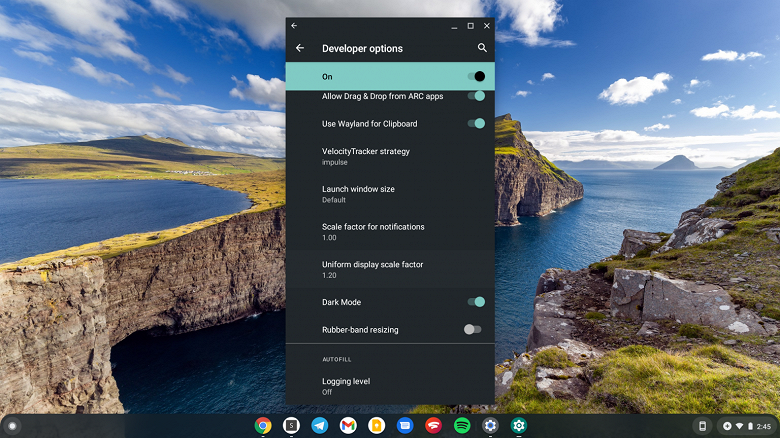Open Scale factor for notifications setting
Viewport: 780px width, 438px height.
[x=390, y=232]
